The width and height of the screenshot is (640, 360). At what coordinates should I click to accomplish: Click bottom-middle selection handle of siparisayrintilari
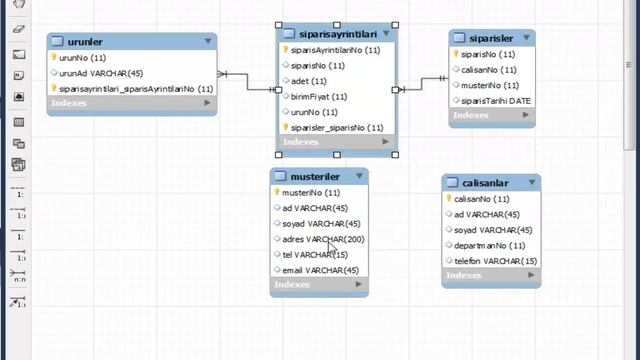pyautogui.click(x=337, y=155)
